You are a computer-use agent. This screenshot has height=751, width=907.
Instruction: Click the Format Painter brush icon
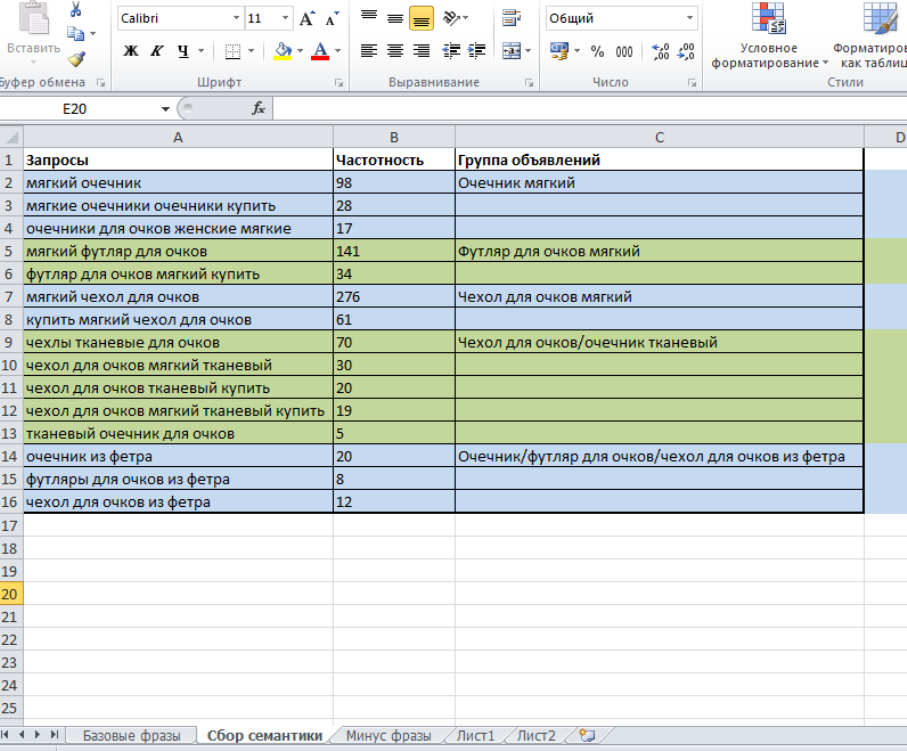(x=76, y=58)
